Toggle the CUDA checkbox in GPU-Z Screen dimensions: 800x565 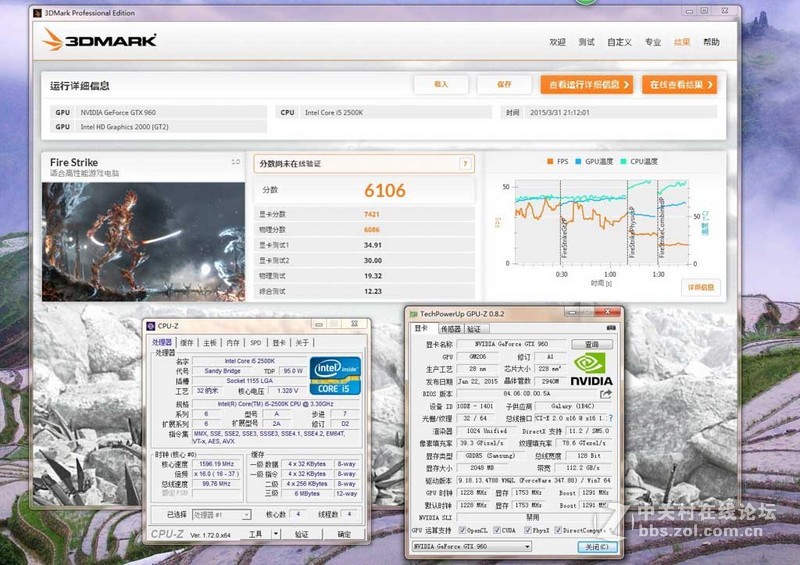[496, 530]
